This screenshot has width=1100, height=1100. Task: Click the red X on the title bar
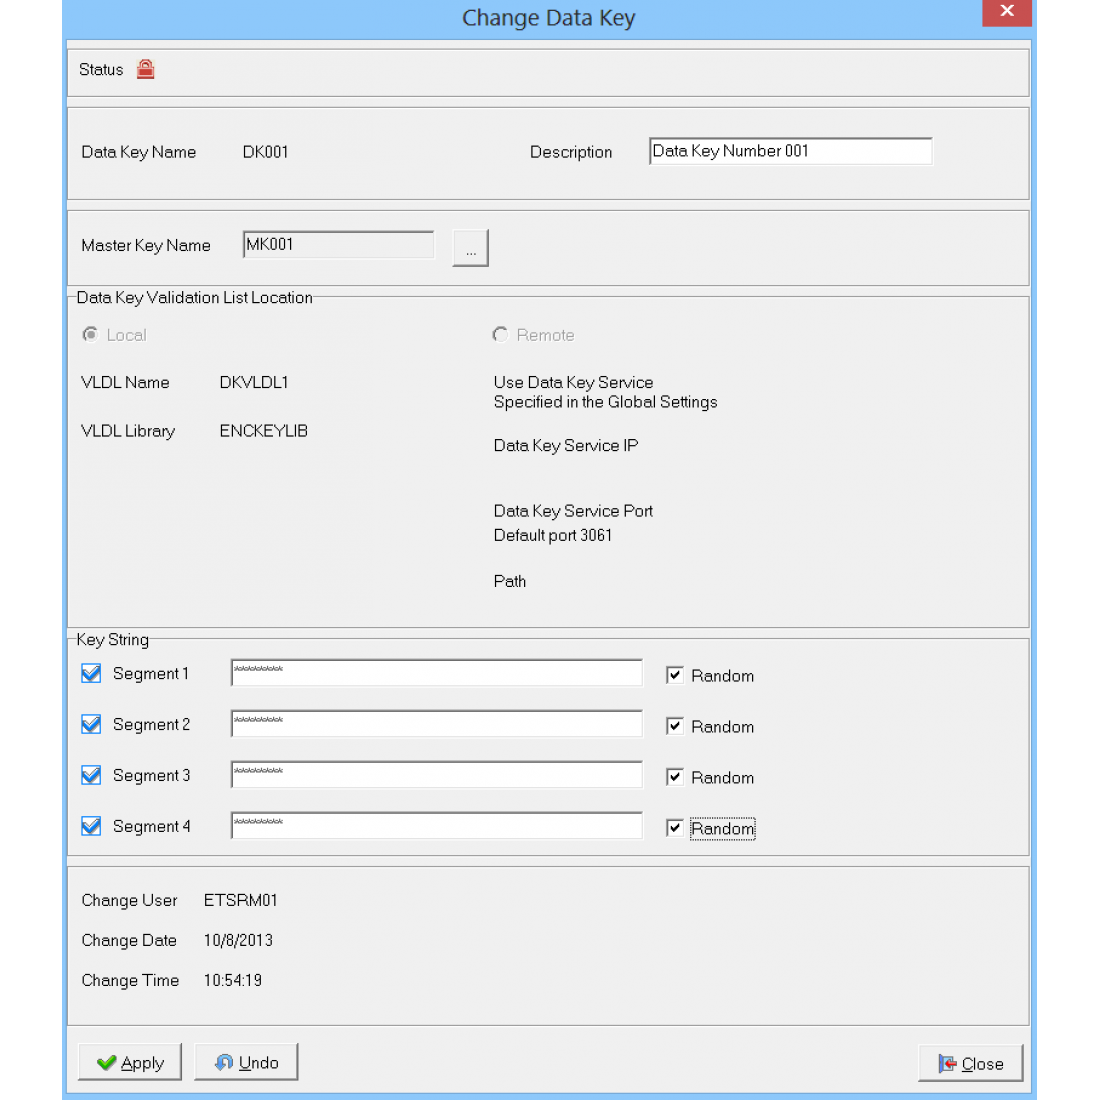pyautogui.click(x=1006, y=13)
